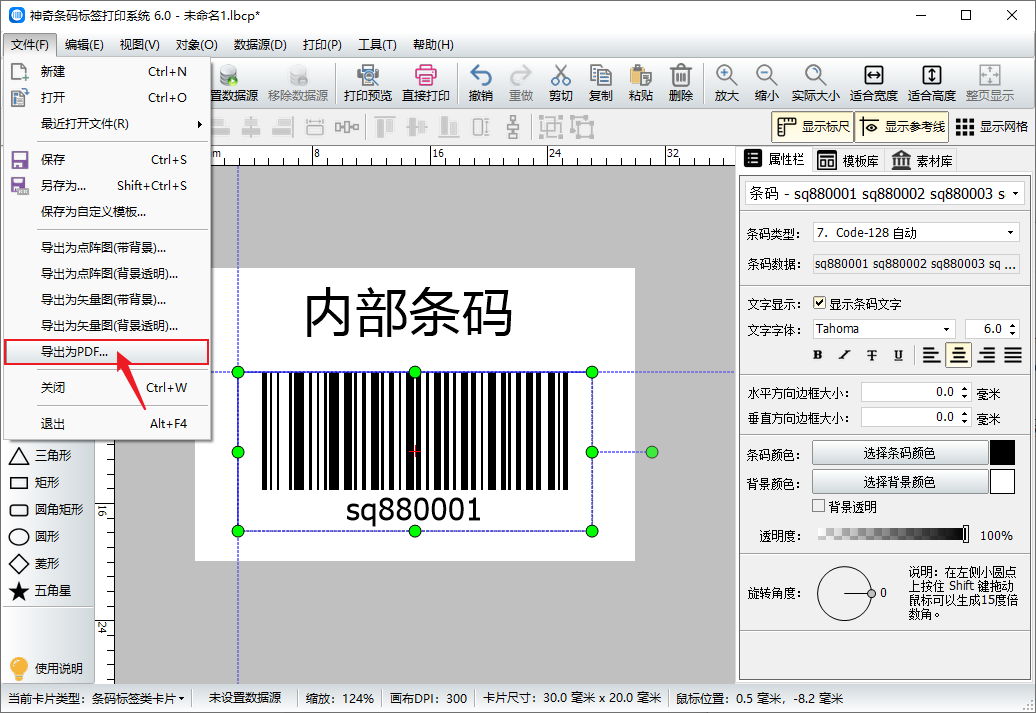
Task: Click the Full Page Display (整页显示) icon
Action: click(x=989, y=83)
